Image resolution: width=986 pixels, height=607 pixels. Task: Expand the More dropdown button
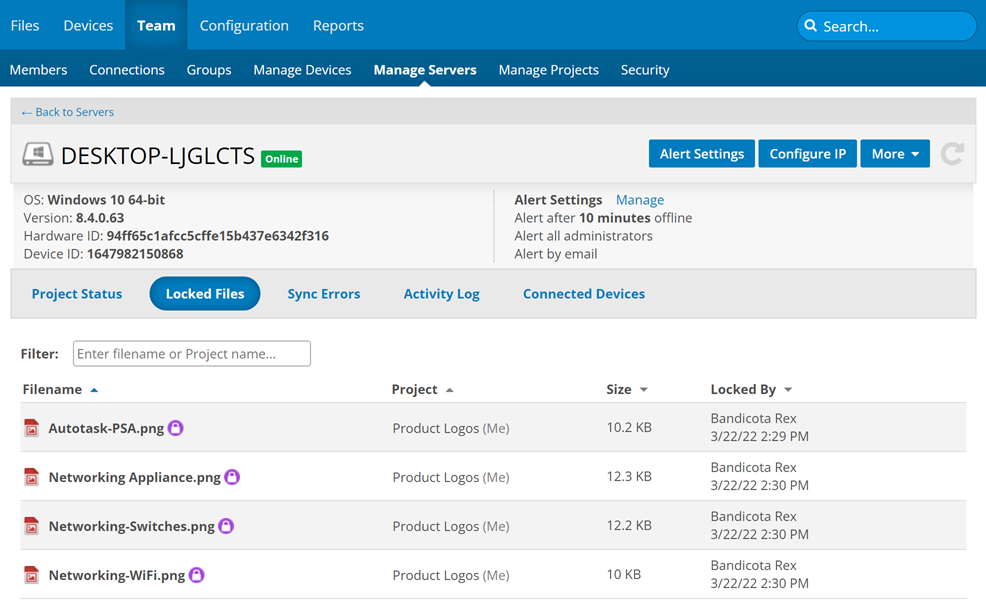(894, 154)
